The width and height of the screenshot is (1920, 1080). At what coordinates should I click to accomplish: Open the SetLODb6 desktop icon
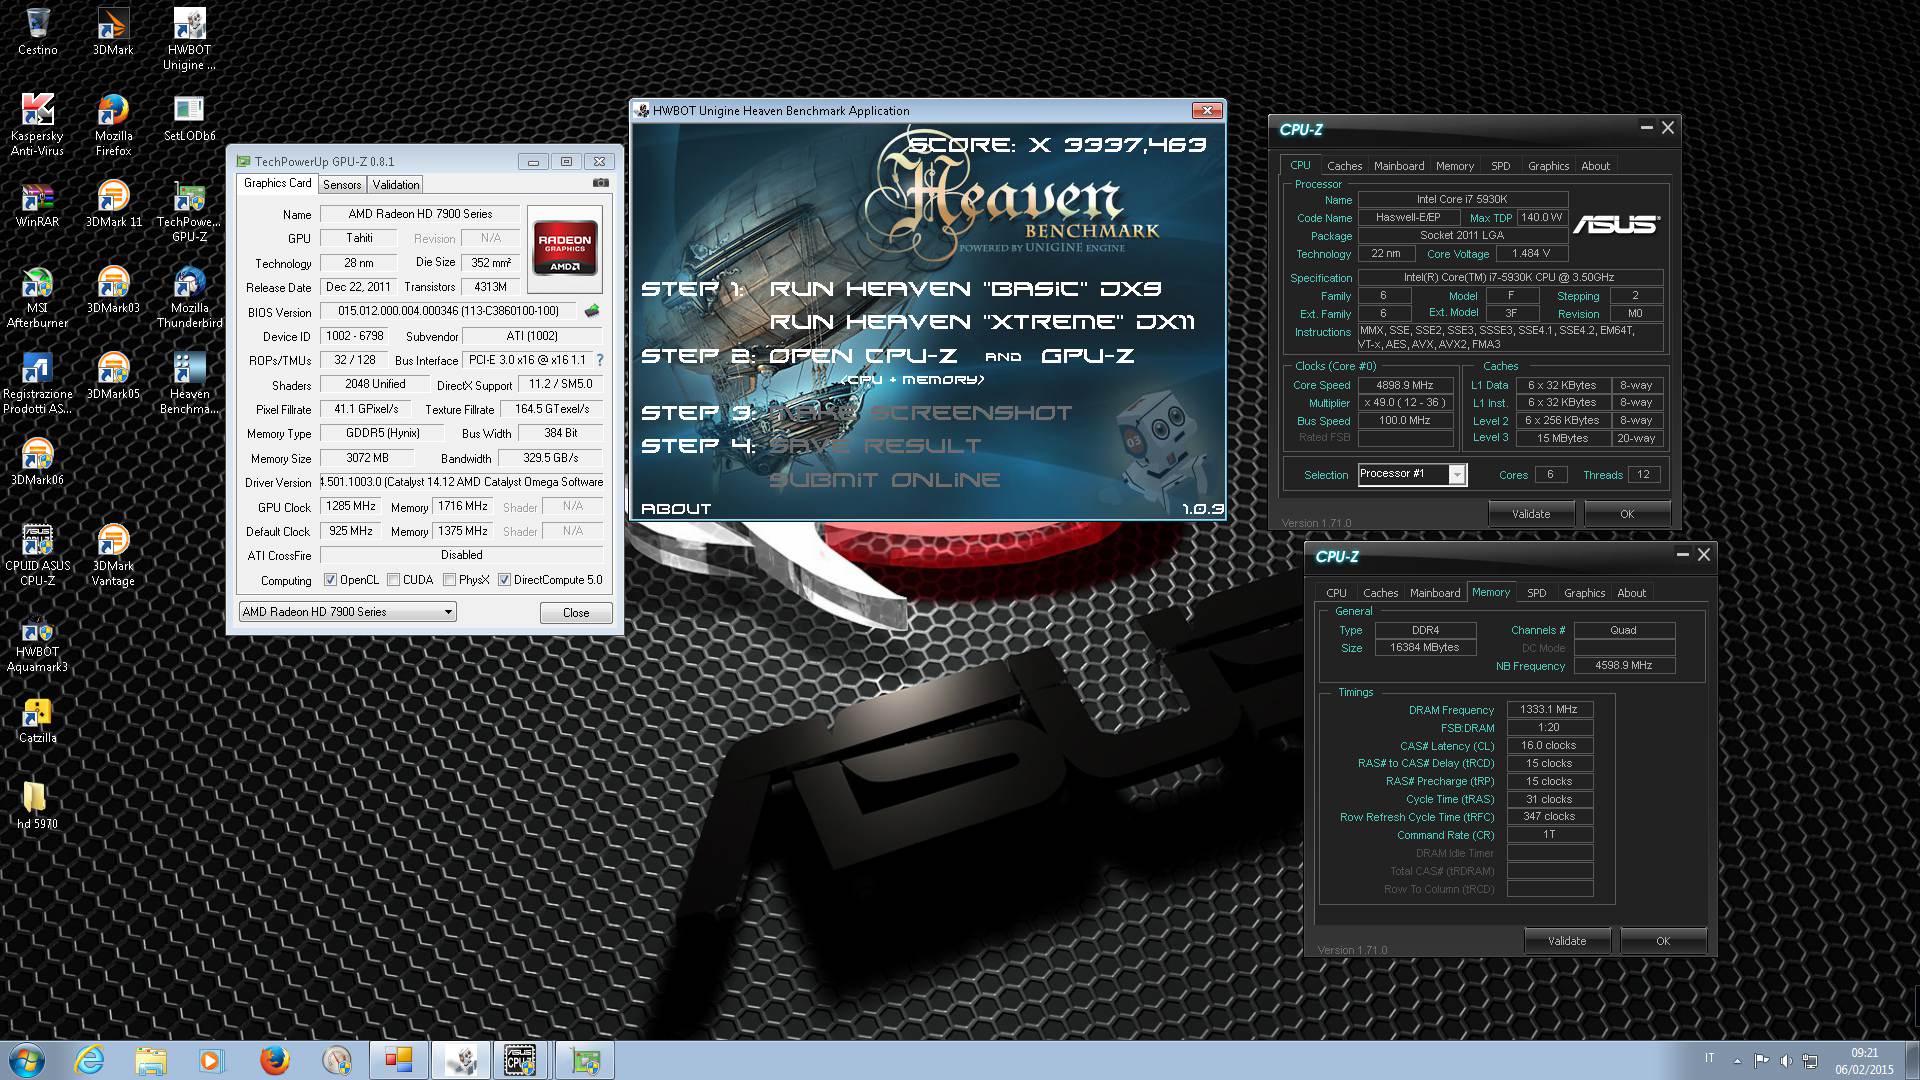[189, 118]
